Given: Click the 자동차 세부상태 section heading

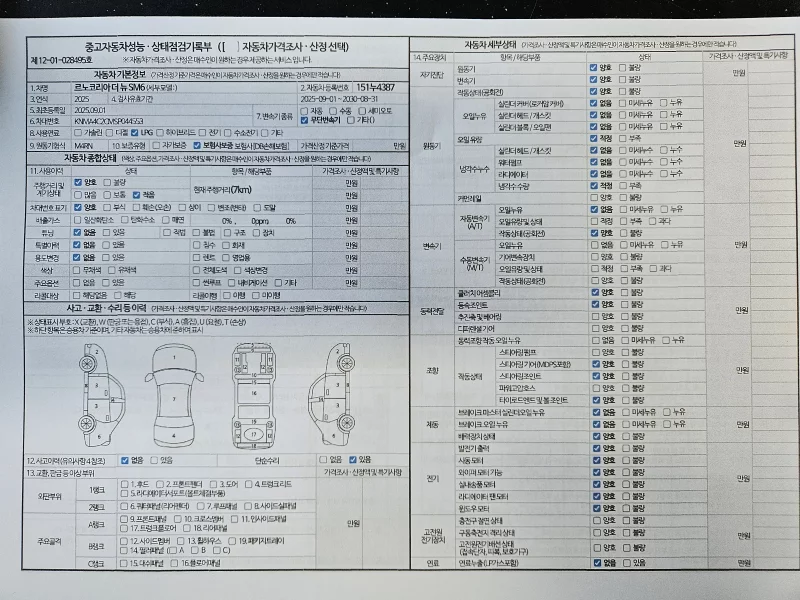Looking at the screenshot, I should pyautogui.click(x=489, y=44).
